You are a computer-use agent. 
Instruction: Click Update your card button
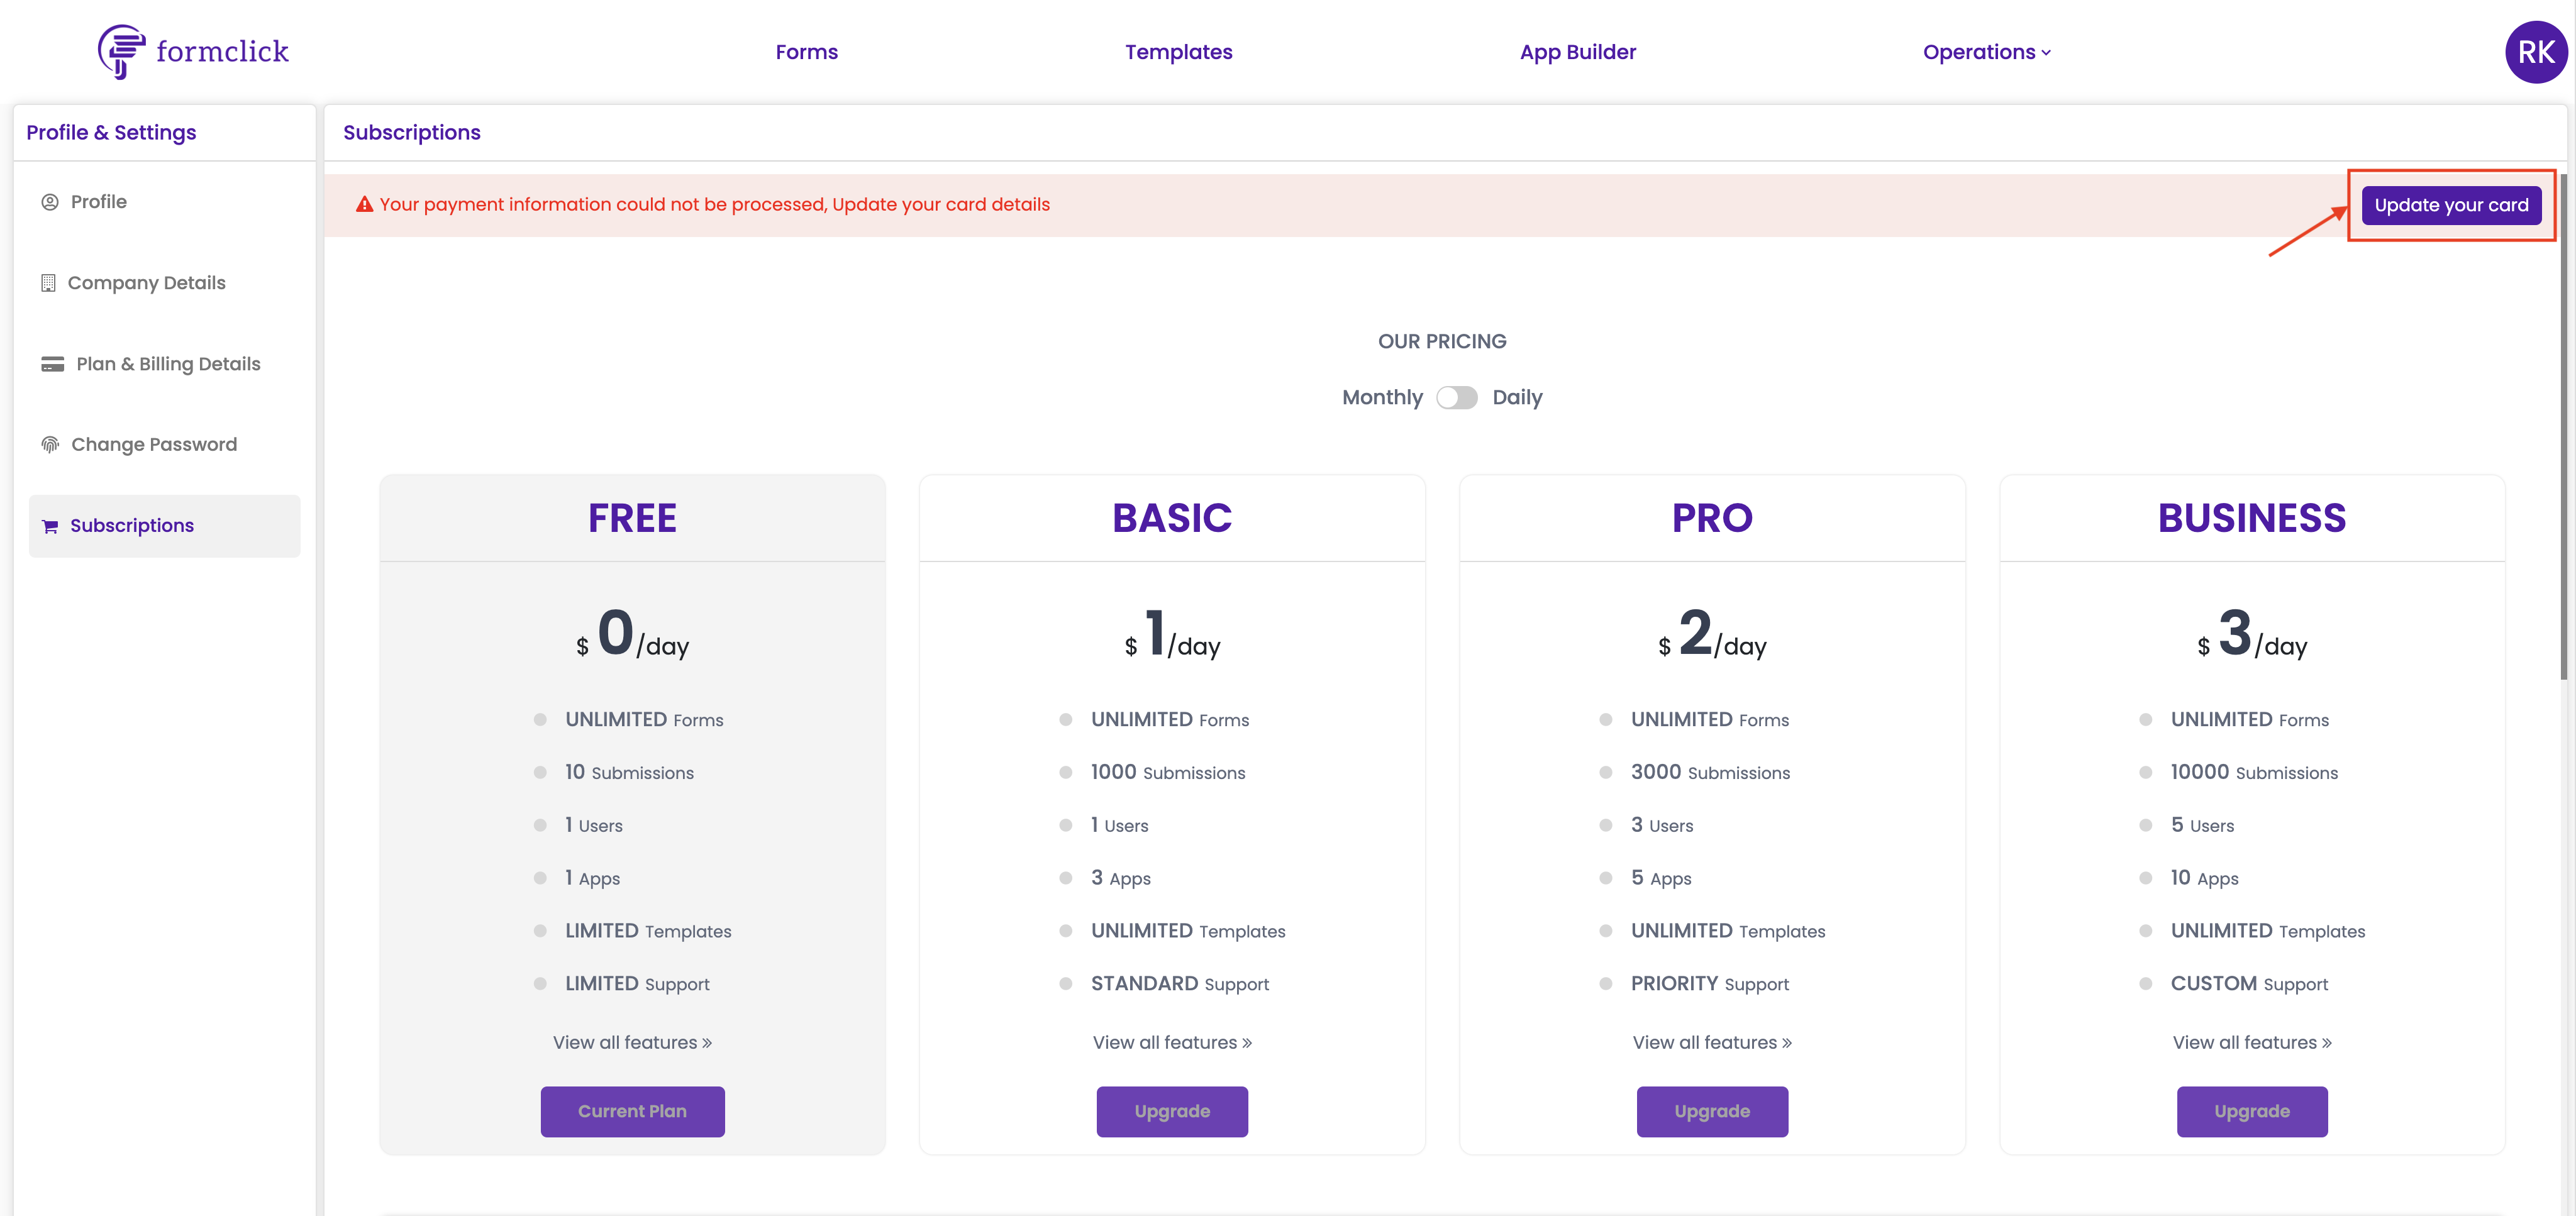(2451, 205)
